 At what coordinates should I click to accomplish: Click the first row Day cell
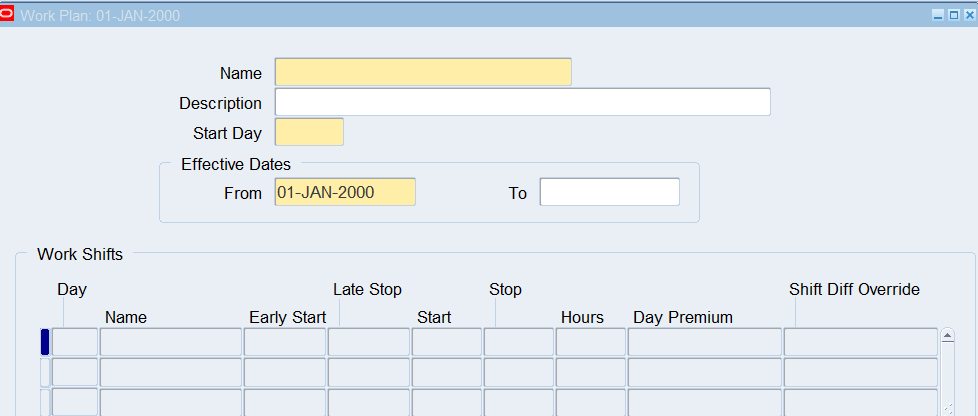[75, 342]
